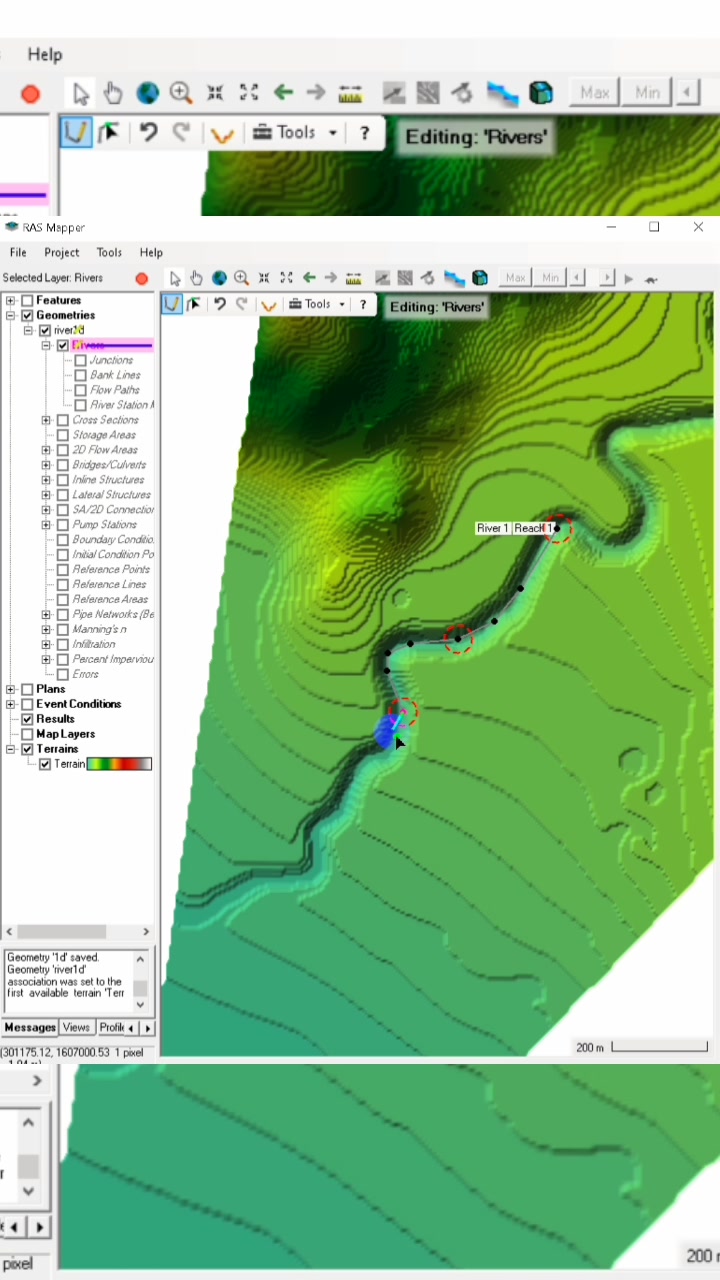Image resolution: width=720 pixels, height=1280 pixels.
Task: Expand the Plans tree node
Action: tap(11, 689)
